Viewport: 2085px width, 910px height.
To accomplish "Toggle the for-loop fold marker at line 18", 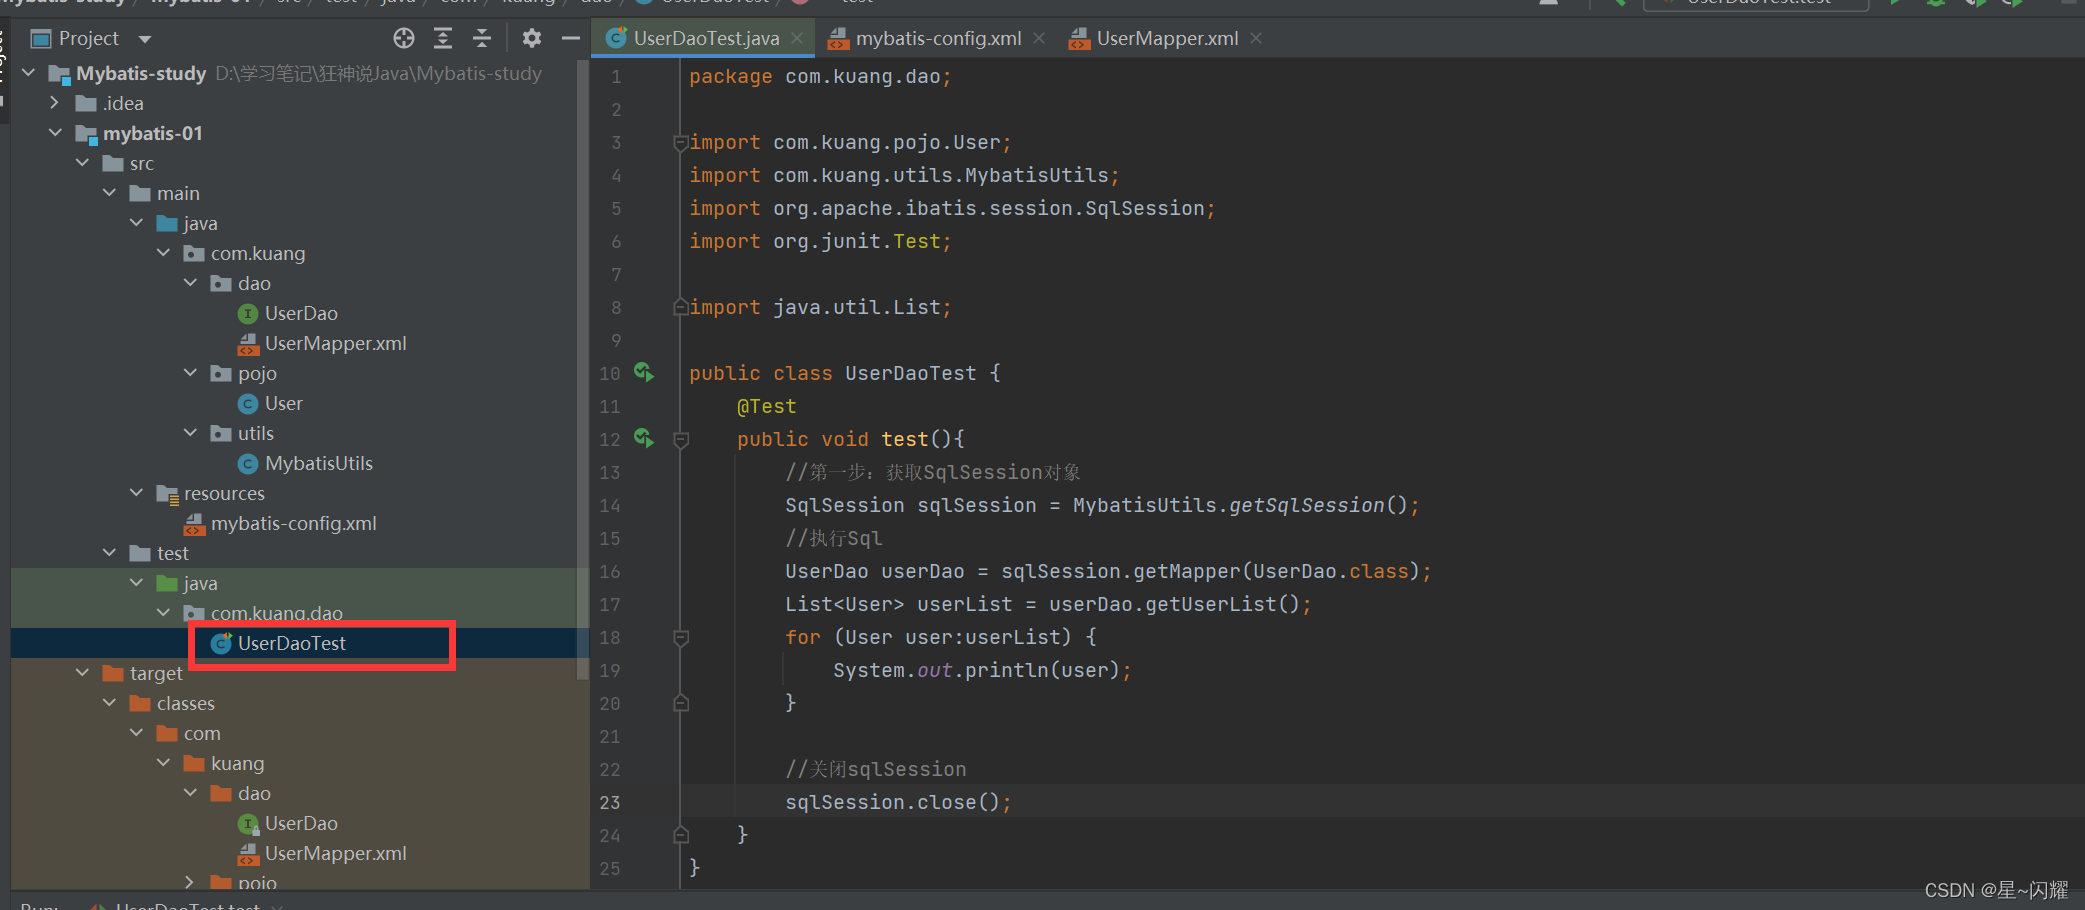I will pyautogui.click(x=681, y=637).
